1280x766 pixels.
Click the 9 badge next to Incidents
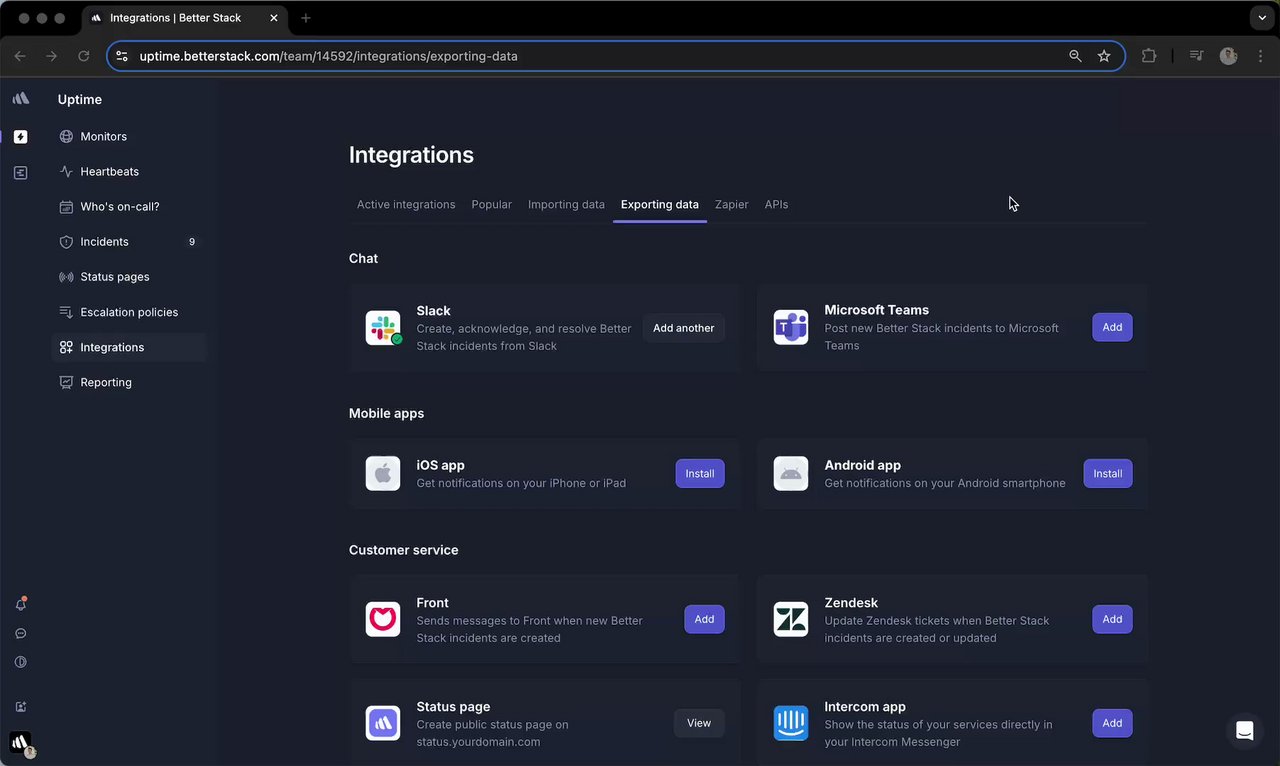pyautogui.click(x=192, y=242)
